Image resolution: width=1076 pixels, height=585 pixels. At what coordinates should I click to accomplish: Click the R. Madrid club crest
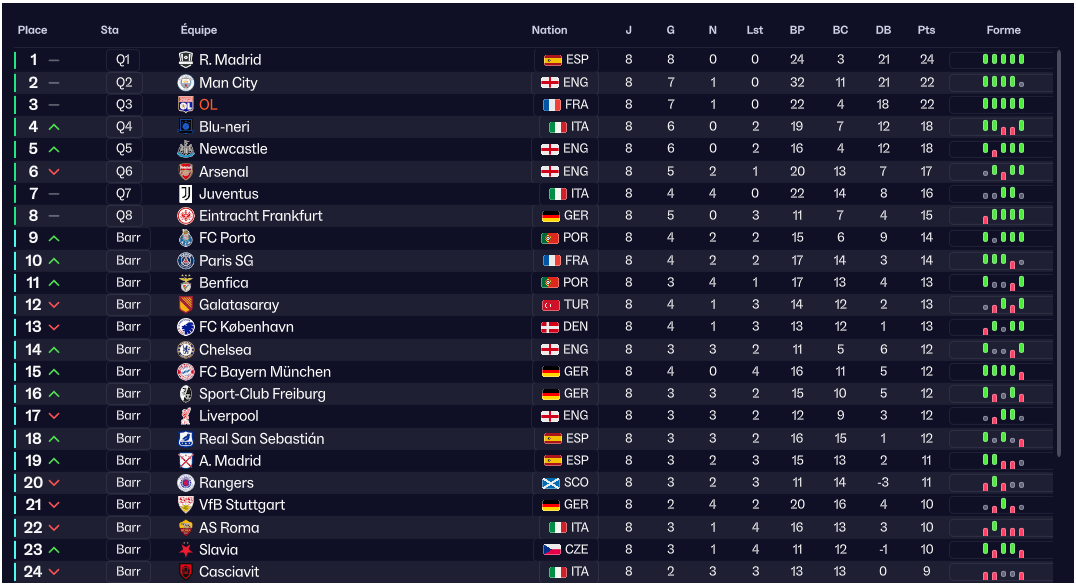pos(185,60)
